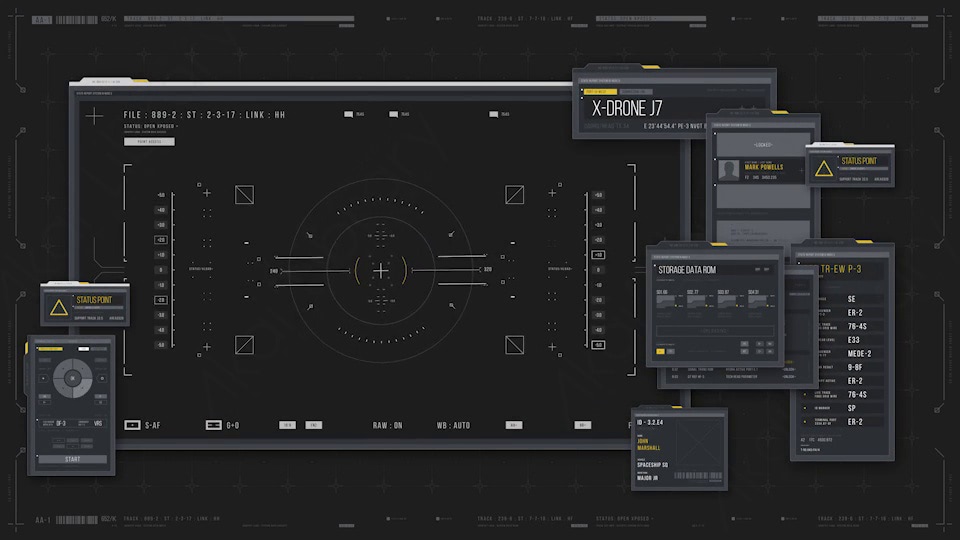
Task: Select the yellow tab above the X-DRONE J7 title
Action: pyautogui.click(x=599, y=92)
